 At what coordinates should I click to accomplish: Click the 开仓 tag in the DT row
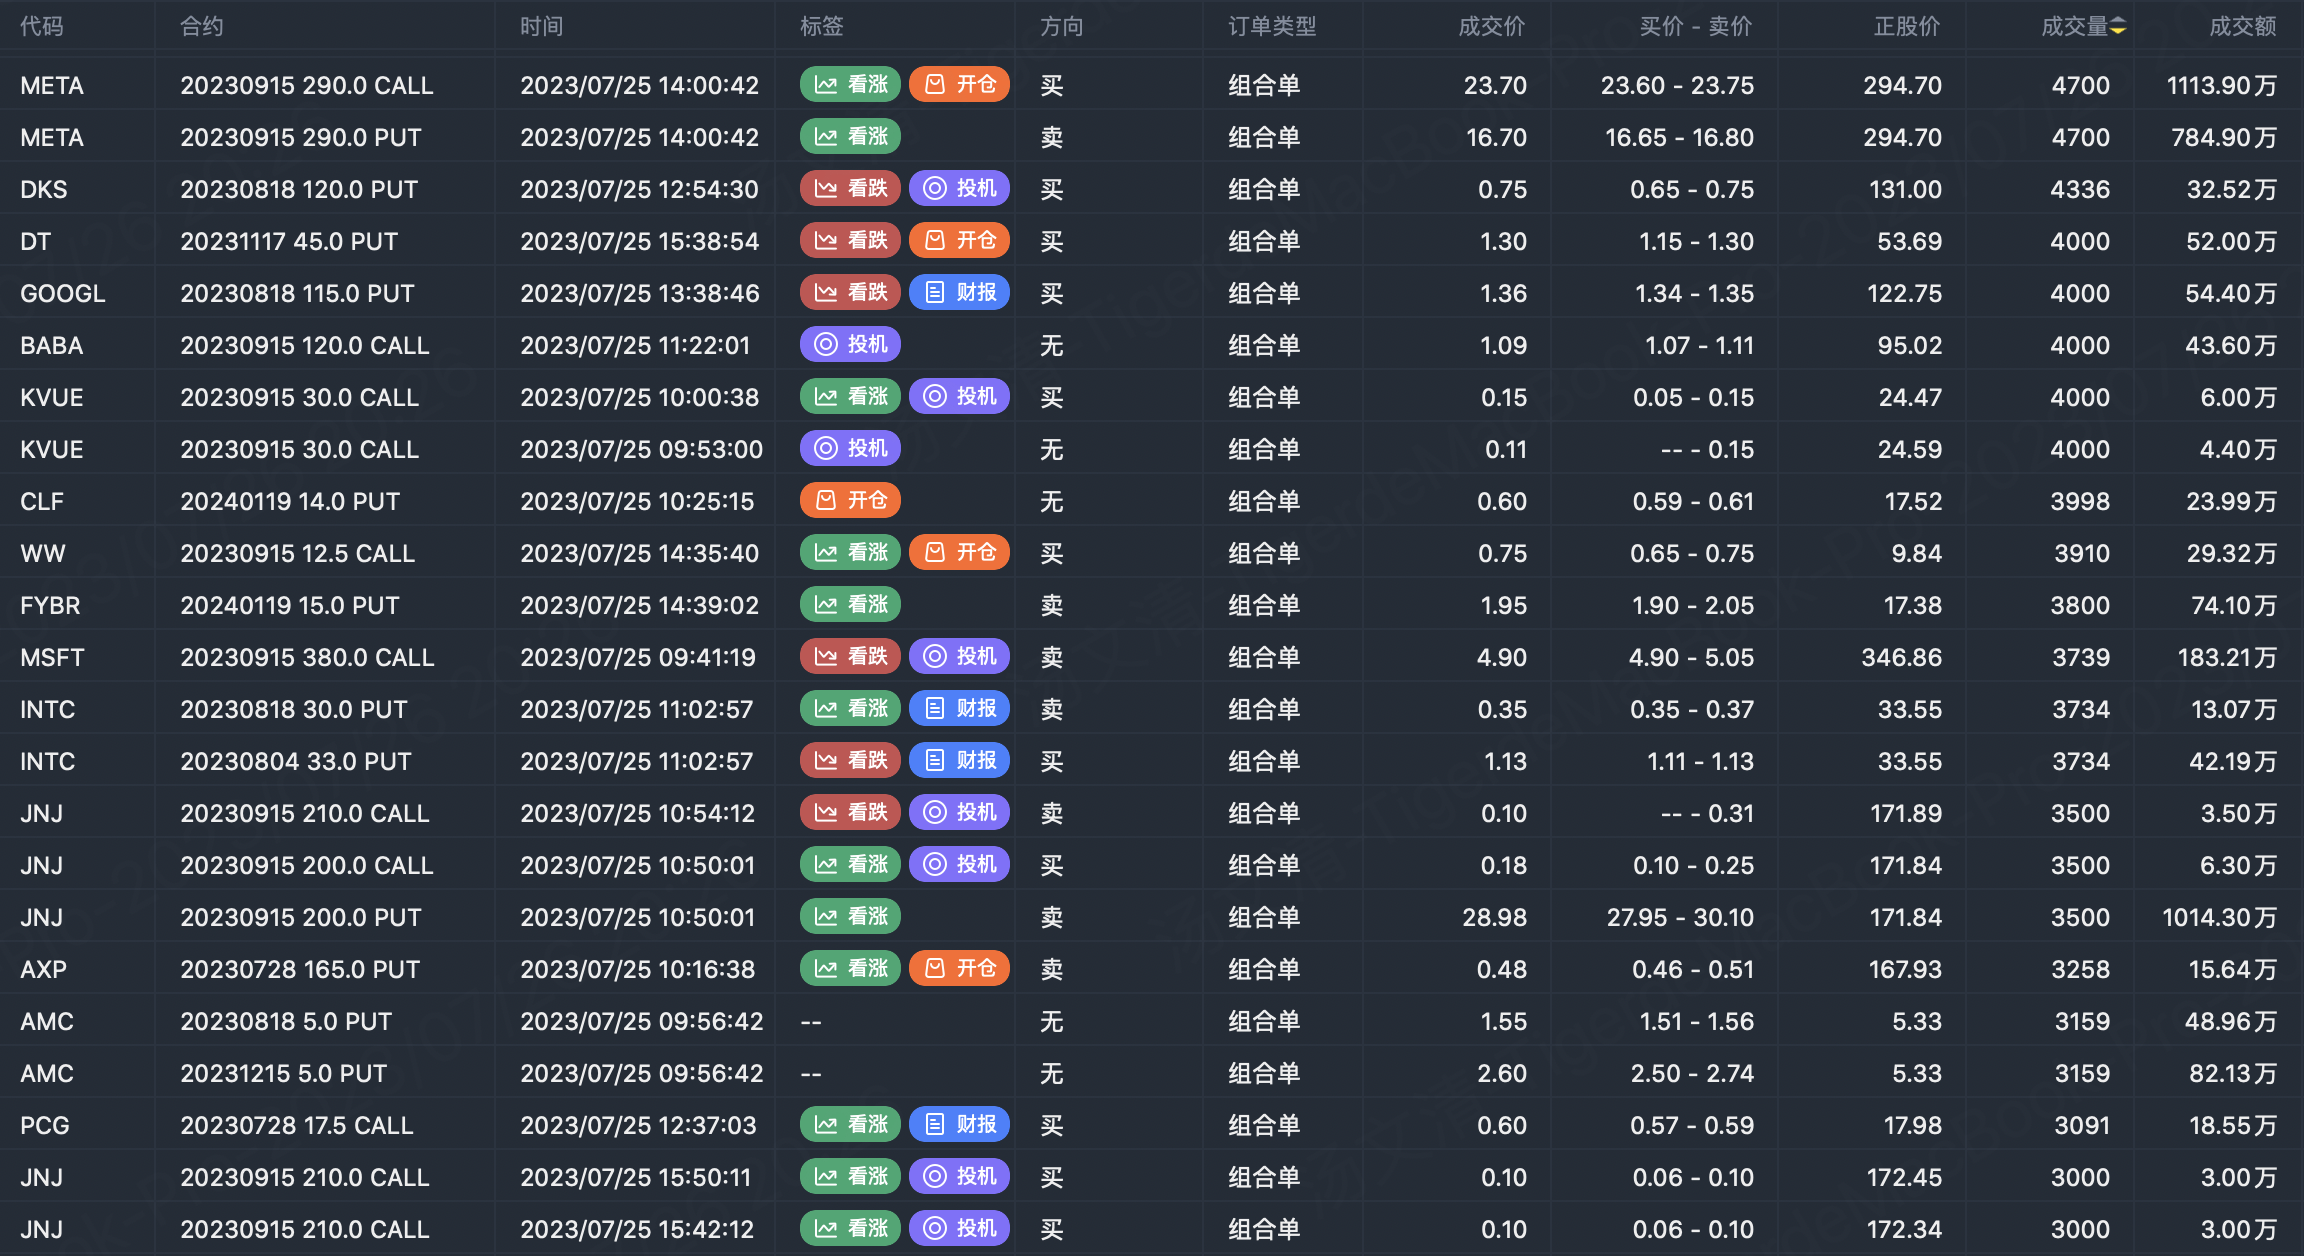point(959,241)
